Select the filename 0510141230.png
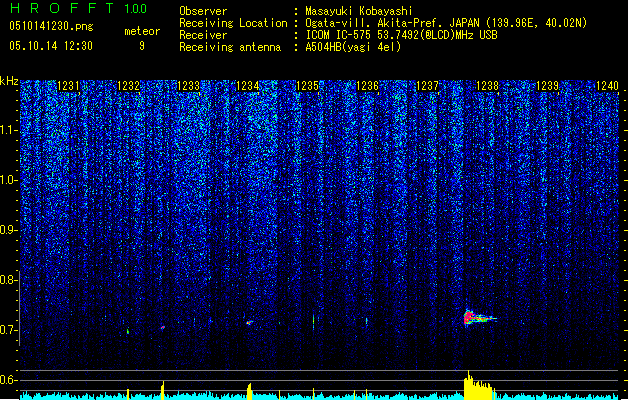Viewport: 629px width, 400px height. pos(51,26)
